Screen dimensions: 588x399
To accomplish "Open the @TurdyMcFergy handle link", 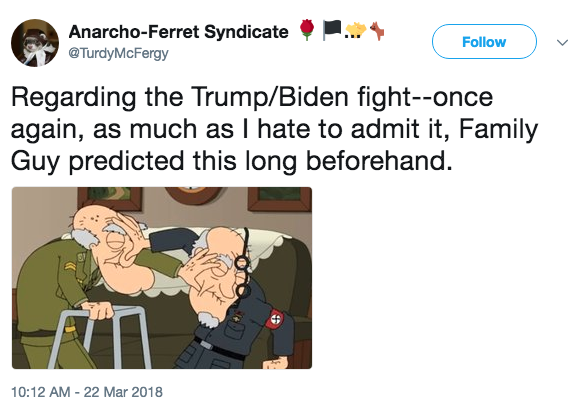I will click(x=118, y=54).
